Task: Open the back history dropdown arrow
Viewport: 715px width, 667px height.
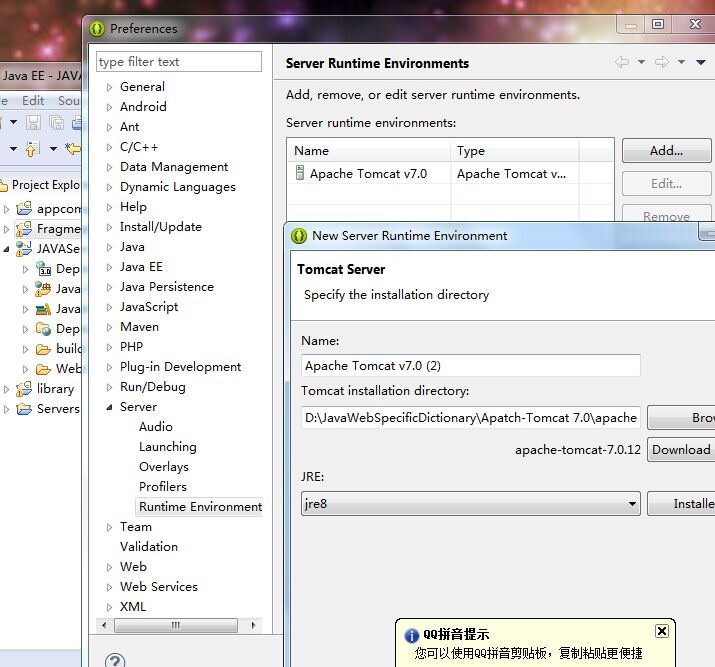Action: pos(641,62)
